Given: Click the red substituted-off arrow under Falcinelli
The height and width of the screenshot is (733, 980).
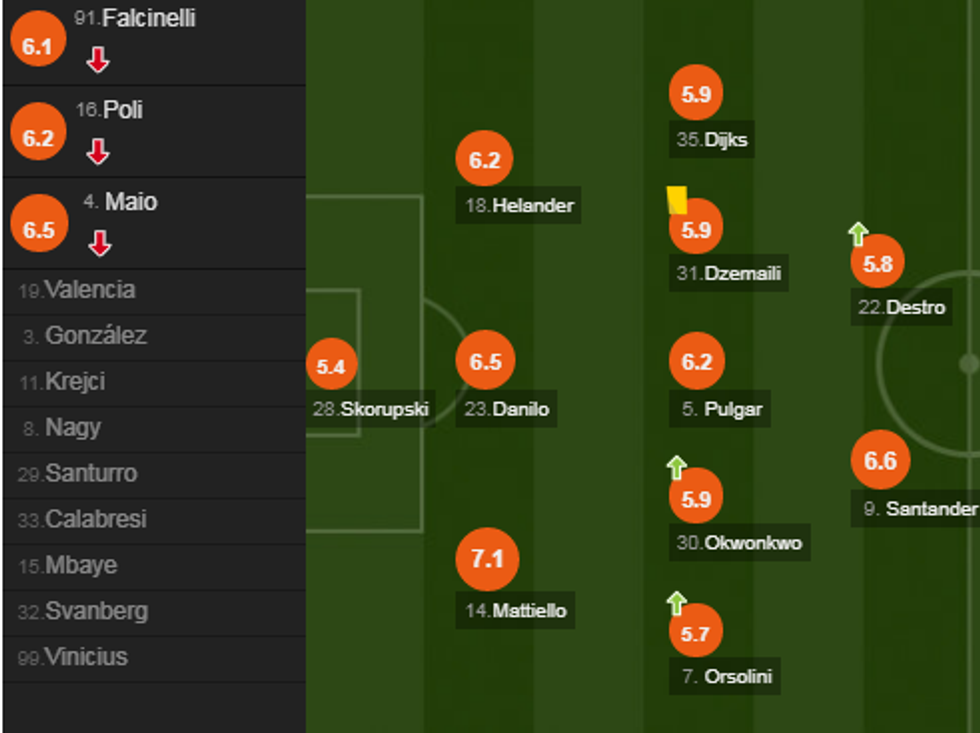Looking at the screenshot, I should tap(97, 60).
